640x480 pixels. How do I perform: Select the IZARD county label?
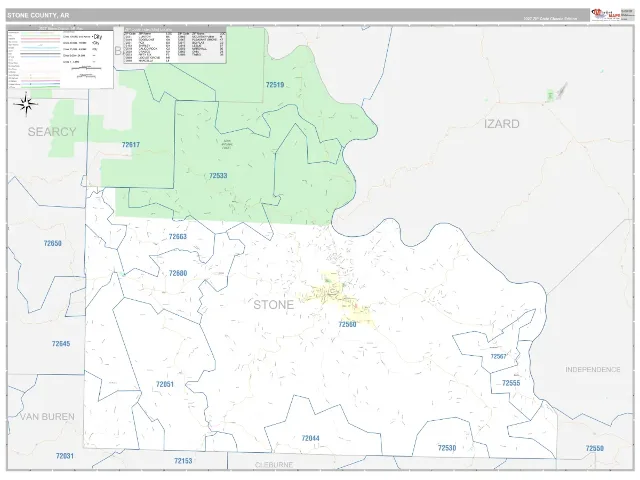pyautogui.click(x=502, y=124)
